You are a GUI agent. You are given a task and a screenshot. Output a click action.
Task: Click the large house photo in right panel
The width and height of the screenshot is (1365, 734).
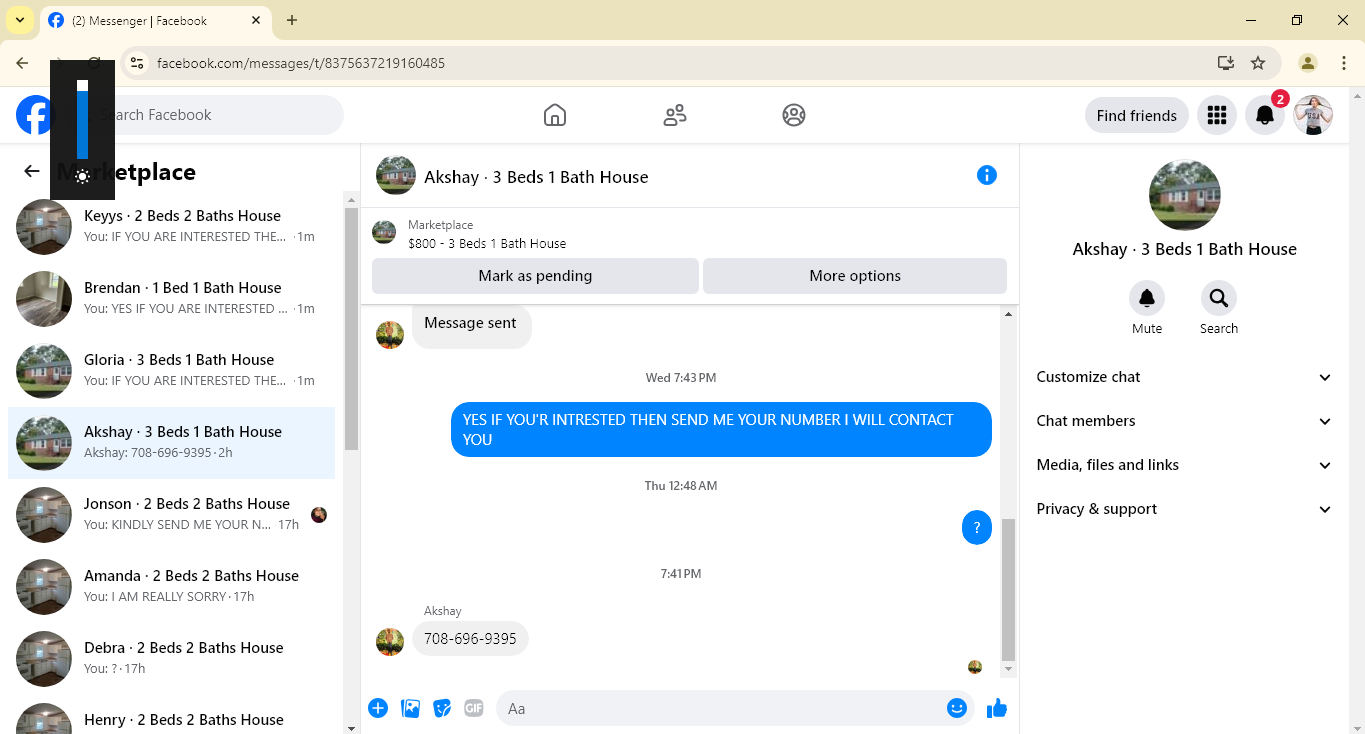click(1185, 195)
